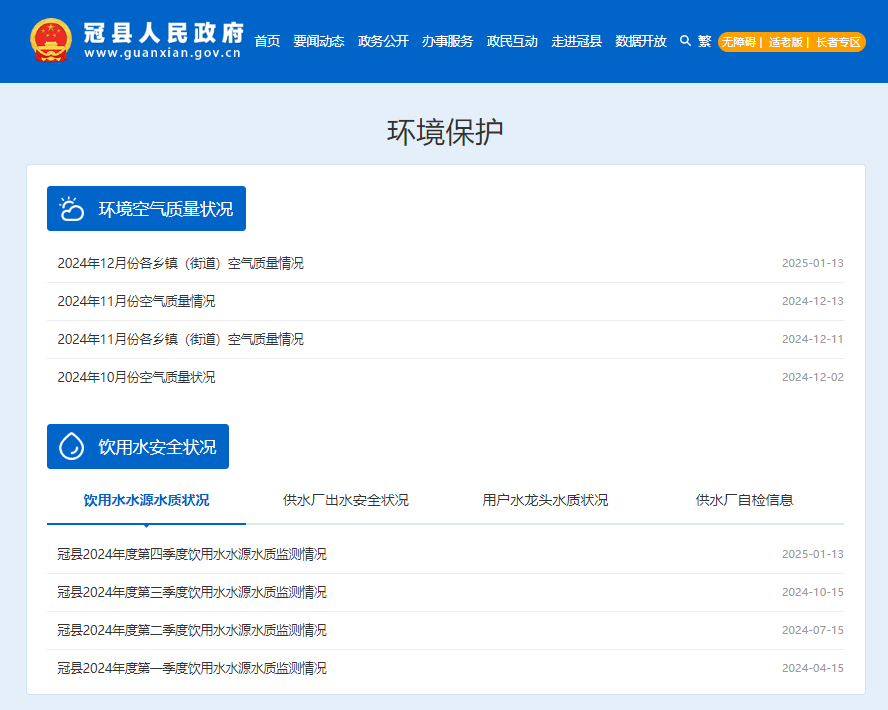The height and width of the screenshot is (710, 888).
Task: Open 要闻动态 navigation menu
Action: 319,41
